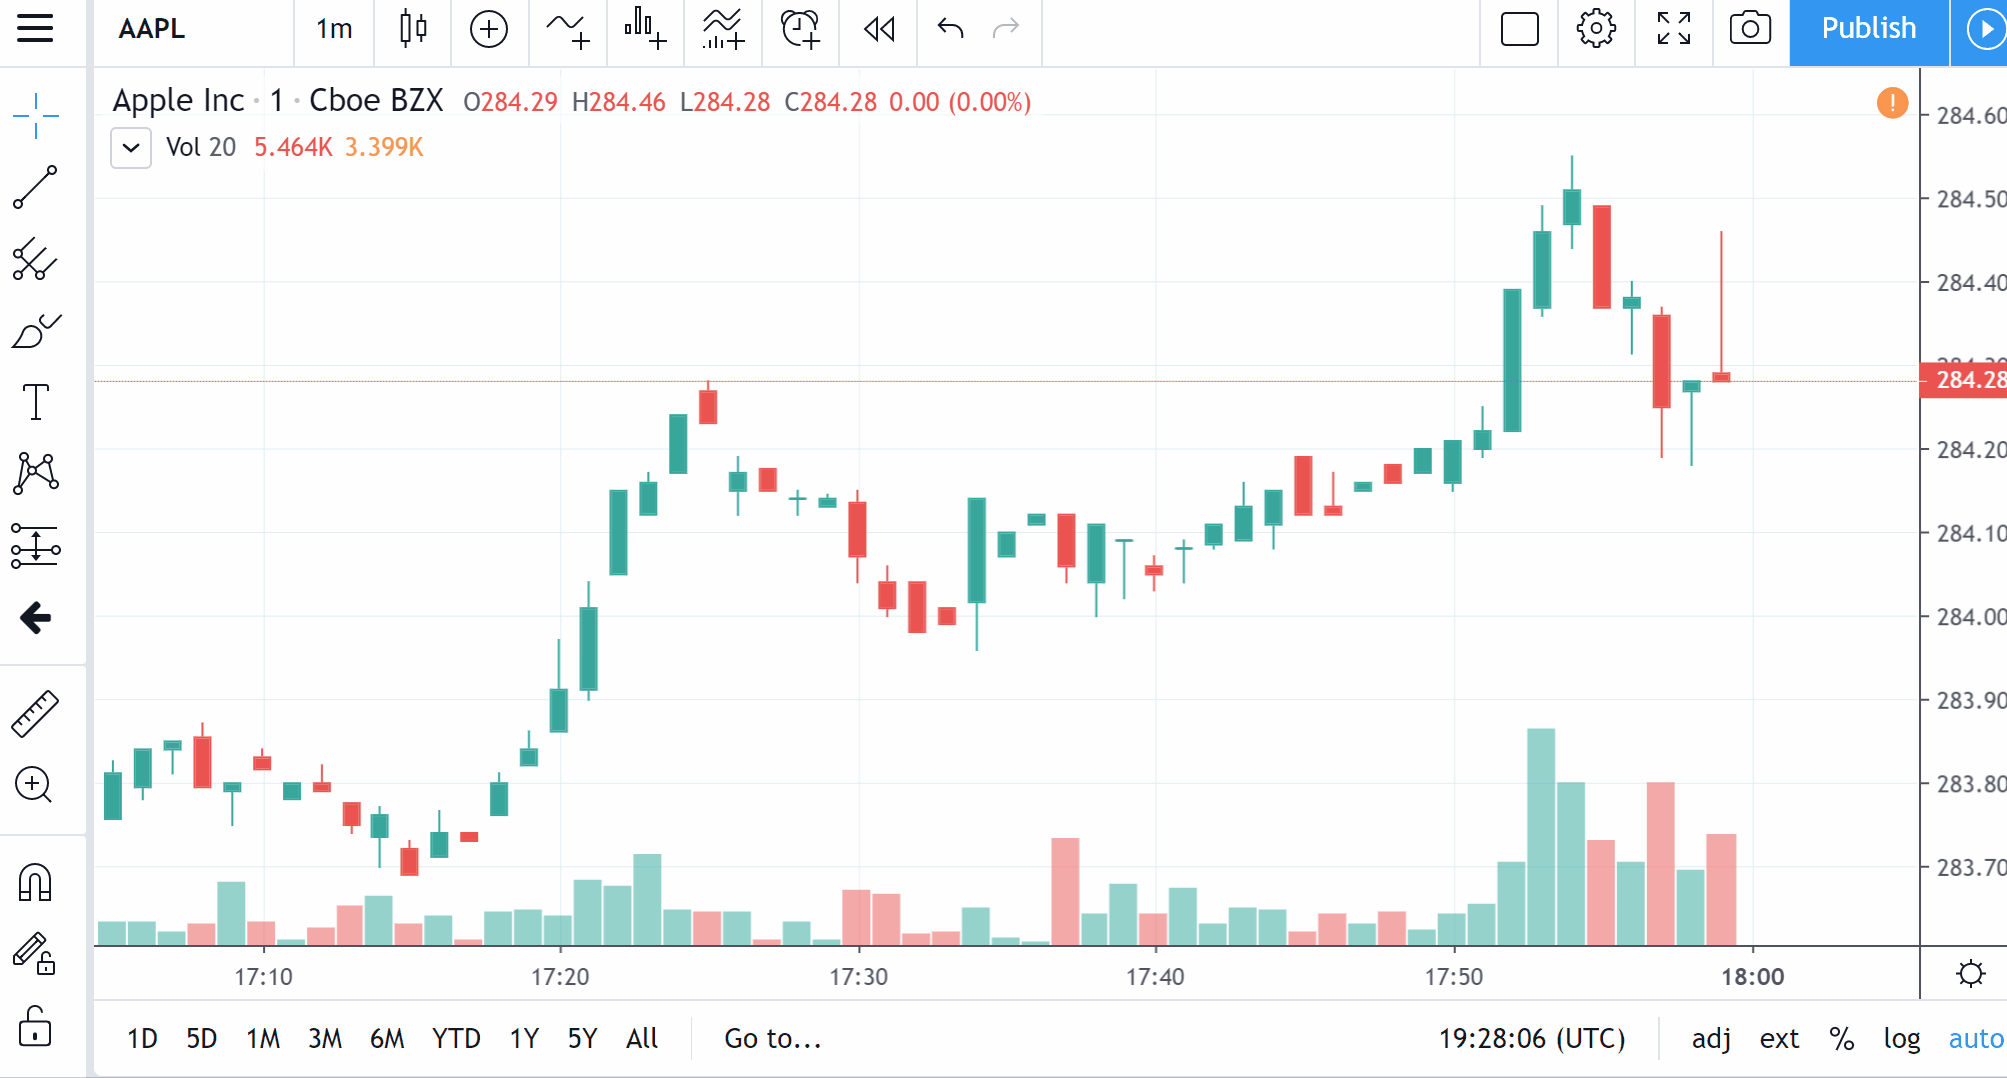
Task: Take a chart snapshot with the camera icon
Action: [x=1749, y=30]
